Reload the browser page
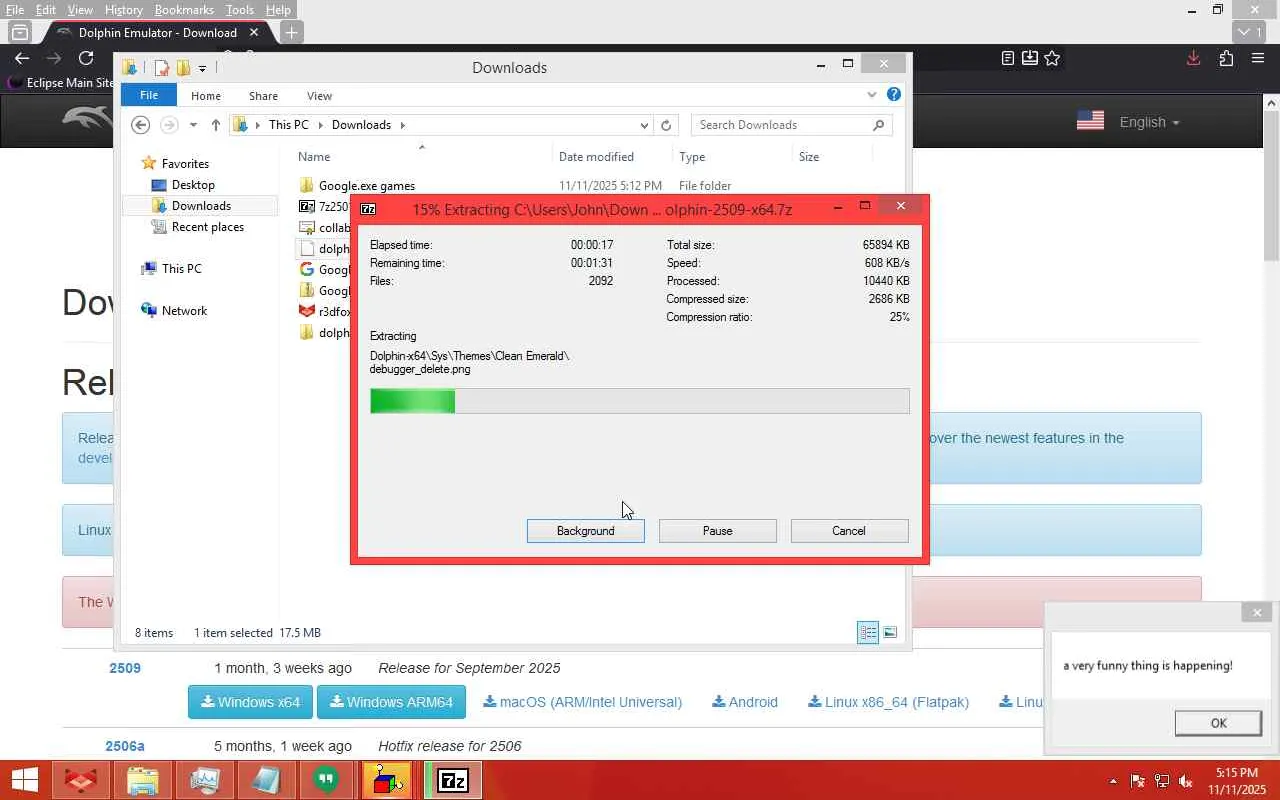Viewport: 1280px width, 800px height. (x=86, y=59)
